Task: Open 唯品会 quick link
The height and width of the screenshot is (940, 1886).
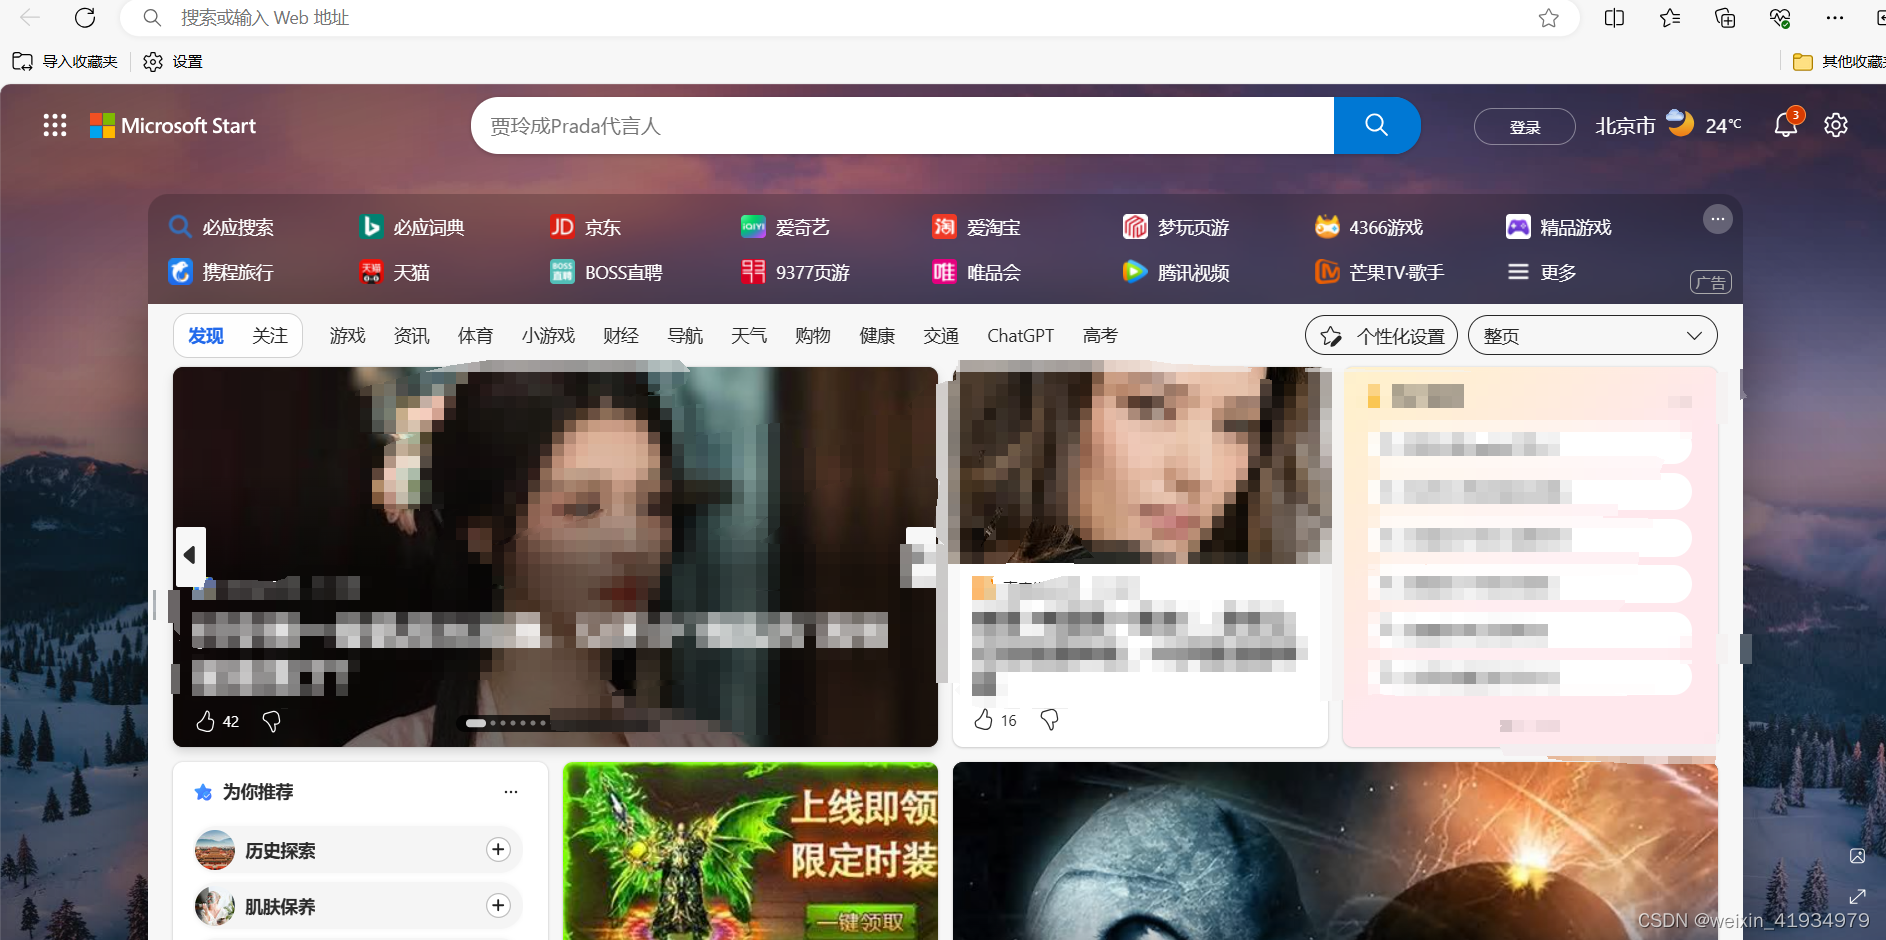Action: pyautogui.click(x=976, y=272)
